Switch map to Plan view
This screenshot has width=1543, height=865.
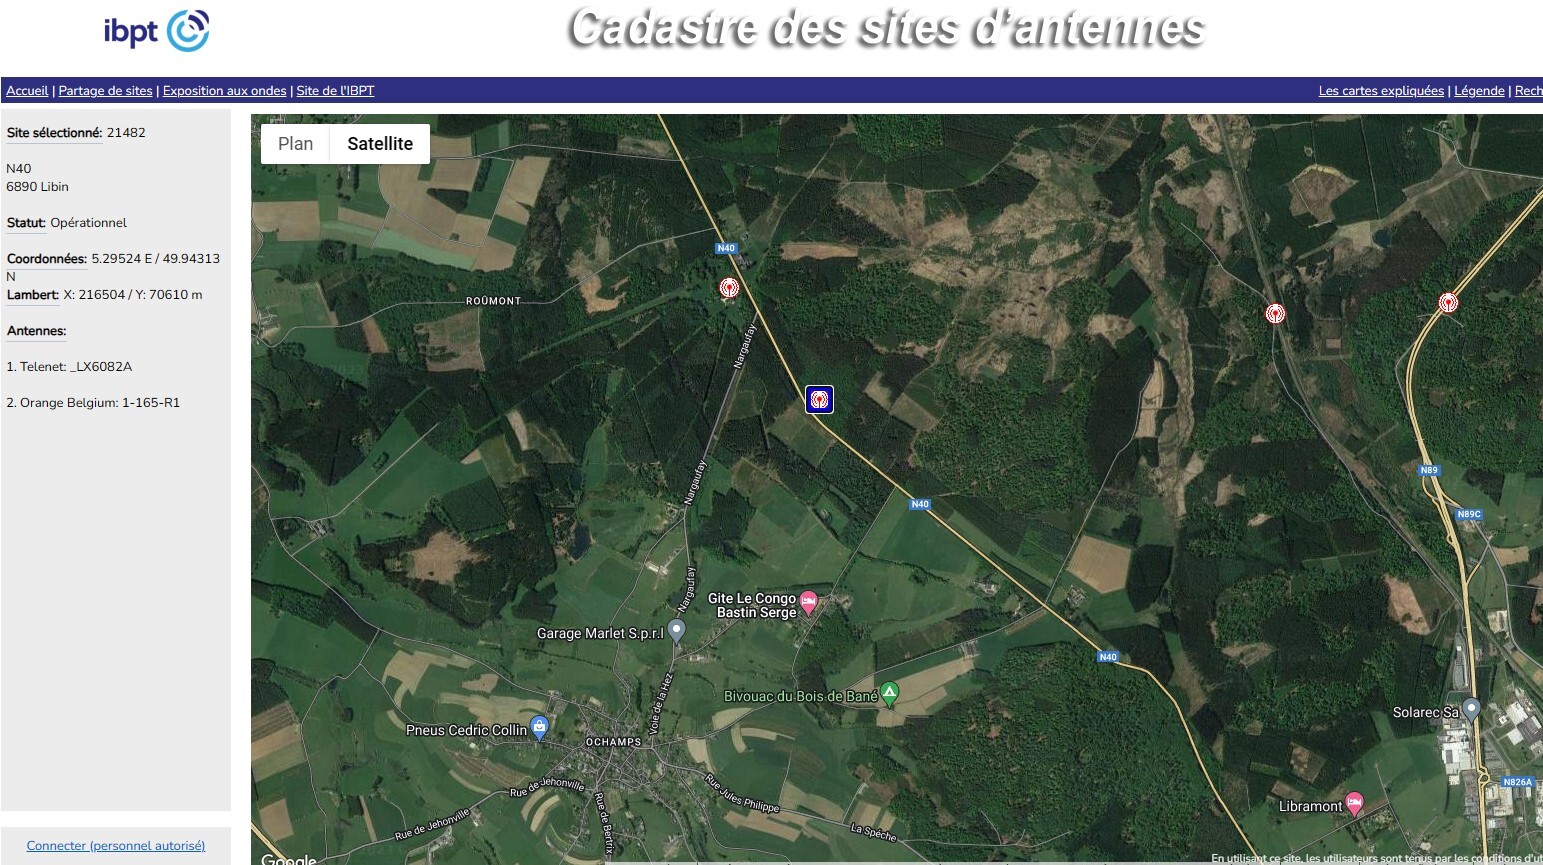pyautogui.click(x=296, y=144)
